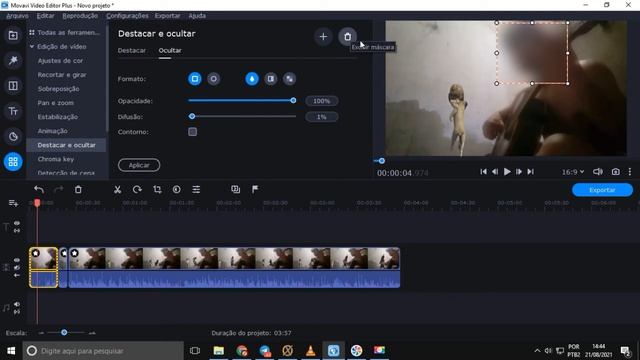Viewport: 640px width, 360px height.
Task: Click the blue Exportar button
Action: tap(602, 190)
